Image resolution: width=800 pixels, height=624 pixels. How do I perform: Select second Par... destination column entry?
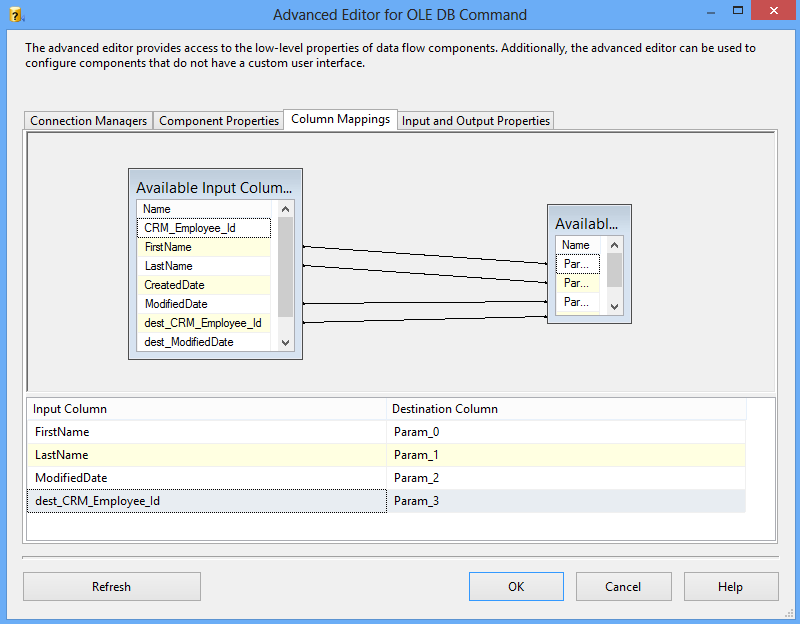[578, 283]
